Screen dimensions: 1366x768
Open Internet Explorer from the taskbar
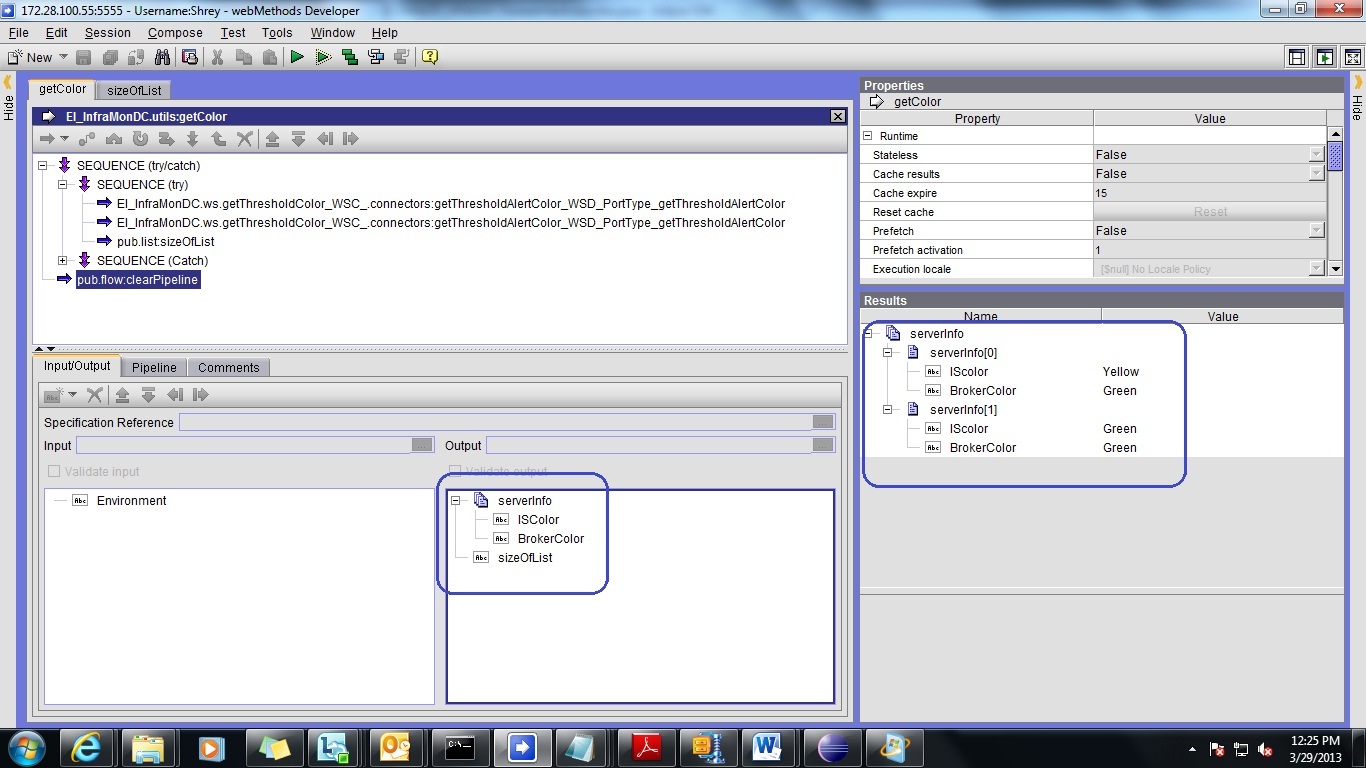pos(88,747)
